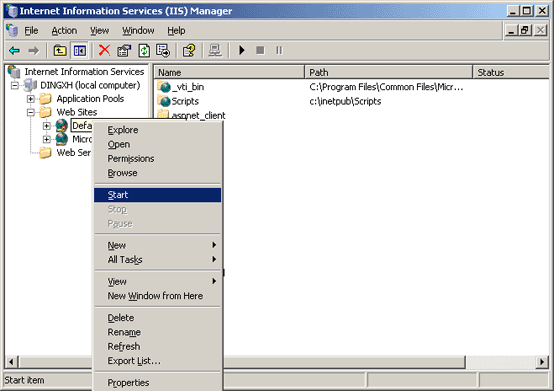
Task: Open the Action menu
Action: 64,31
